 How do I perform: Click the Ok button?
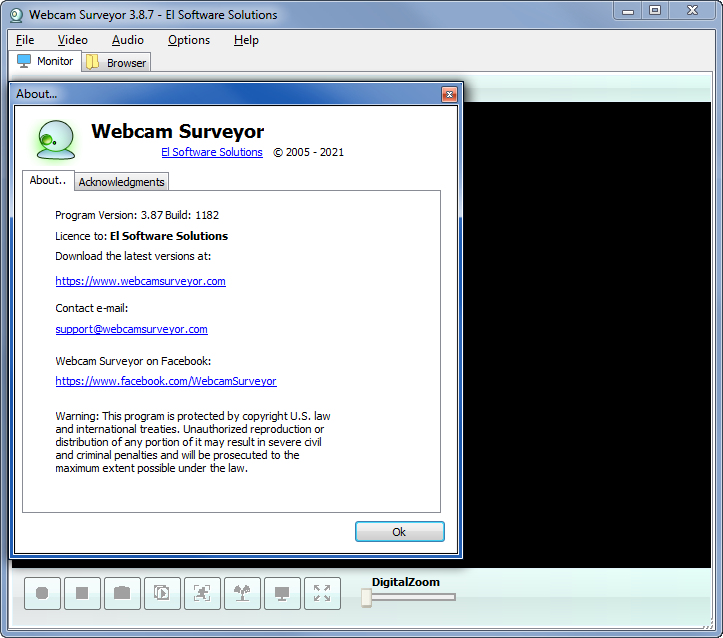point(400,532)
